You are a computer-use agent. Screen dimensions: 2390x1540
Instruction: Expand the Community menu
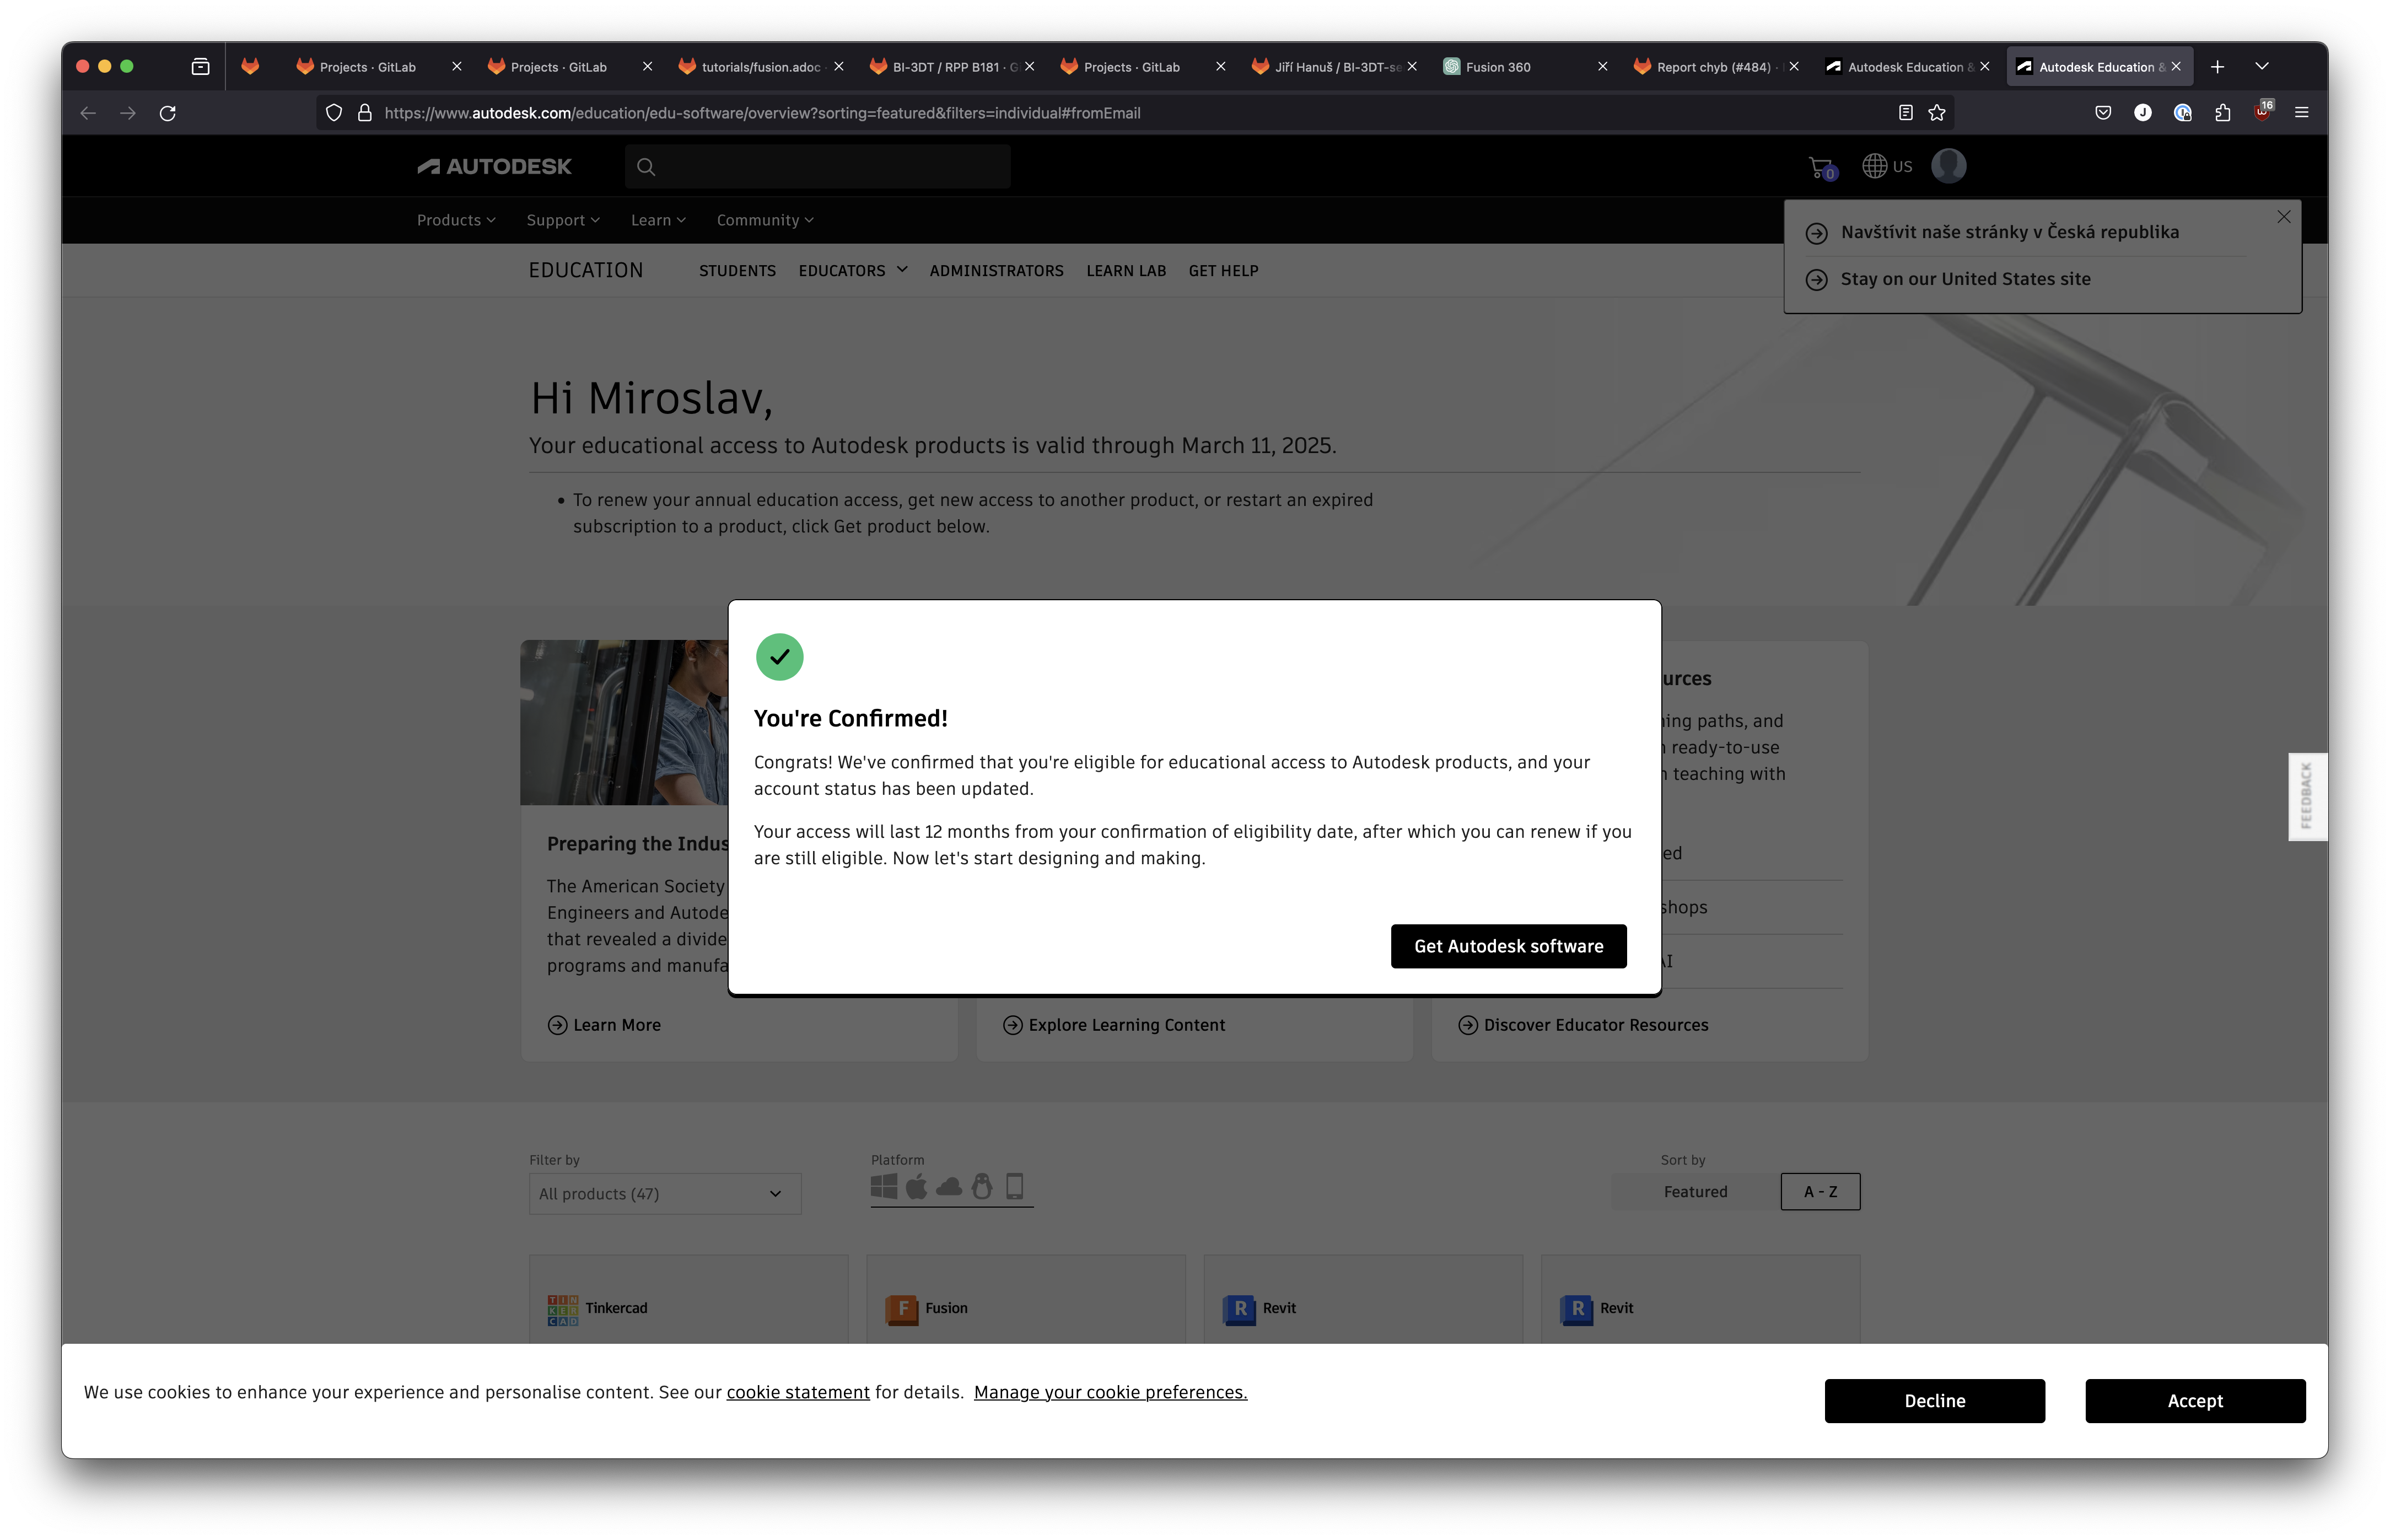(765, 220)
